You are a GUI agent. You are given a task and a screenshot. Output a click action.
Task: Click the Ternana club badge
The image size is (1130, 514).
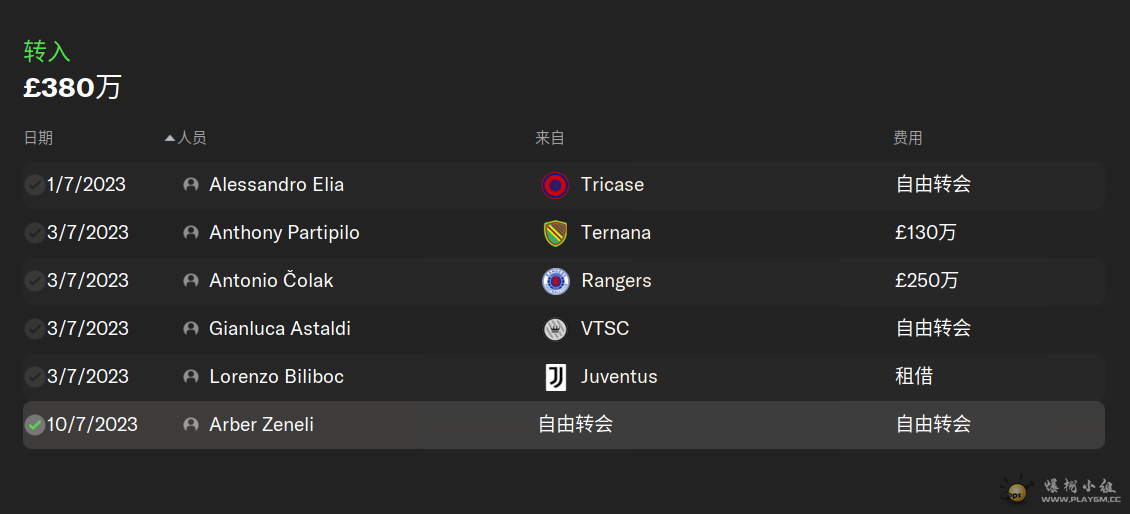pos(555,233)
